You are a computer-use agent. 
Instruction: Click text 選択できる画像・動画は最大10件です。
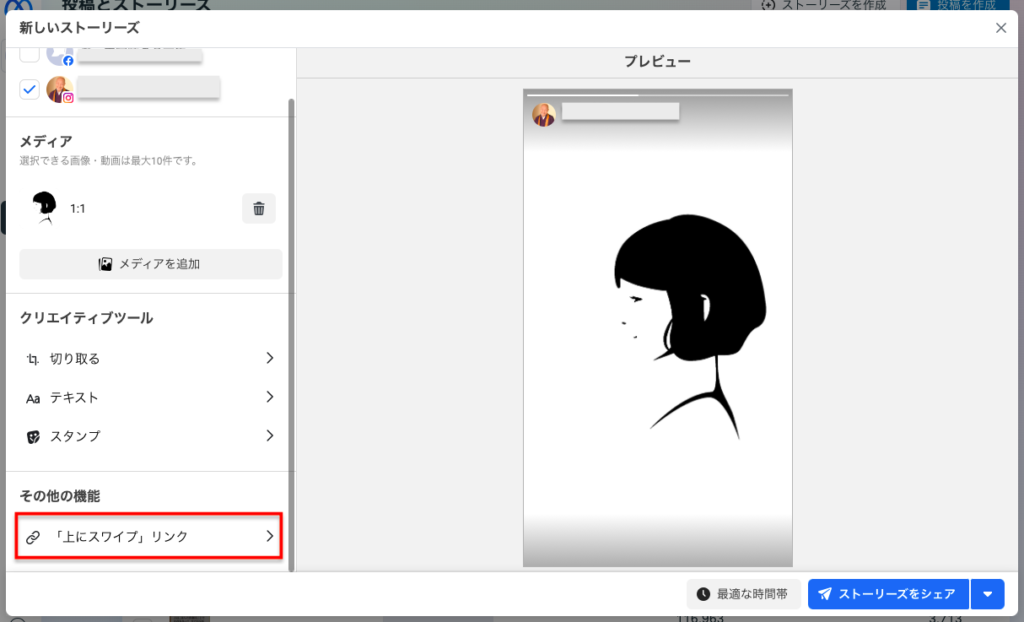110,161
